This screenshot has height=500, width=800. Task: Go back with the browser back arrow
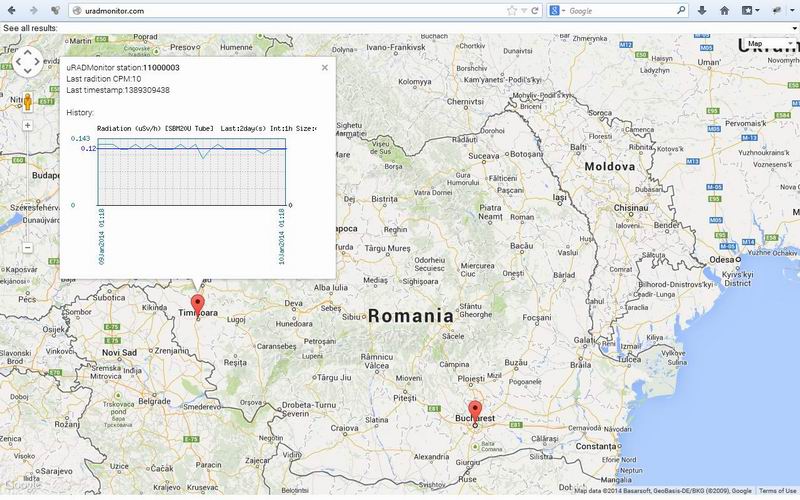pyautogui.click(x=11, y=10)
